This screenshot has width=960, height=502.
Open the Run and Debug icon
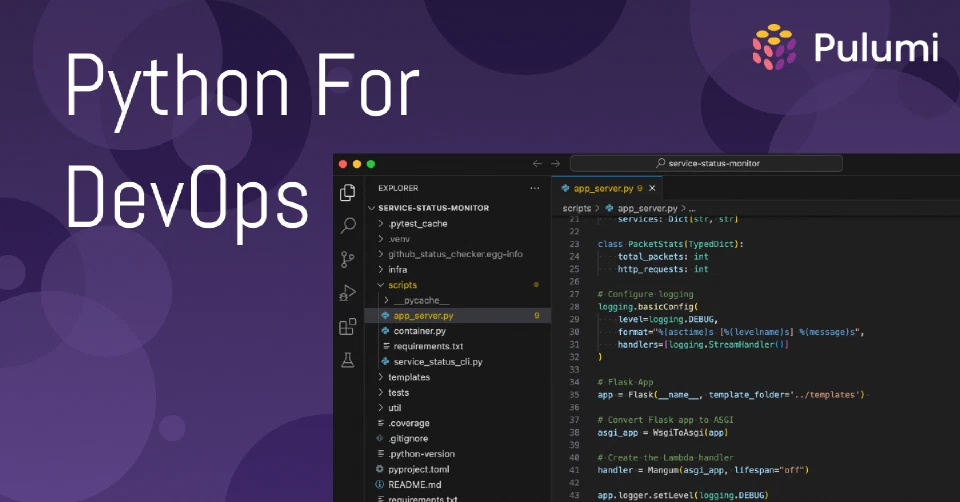(347, 293)
